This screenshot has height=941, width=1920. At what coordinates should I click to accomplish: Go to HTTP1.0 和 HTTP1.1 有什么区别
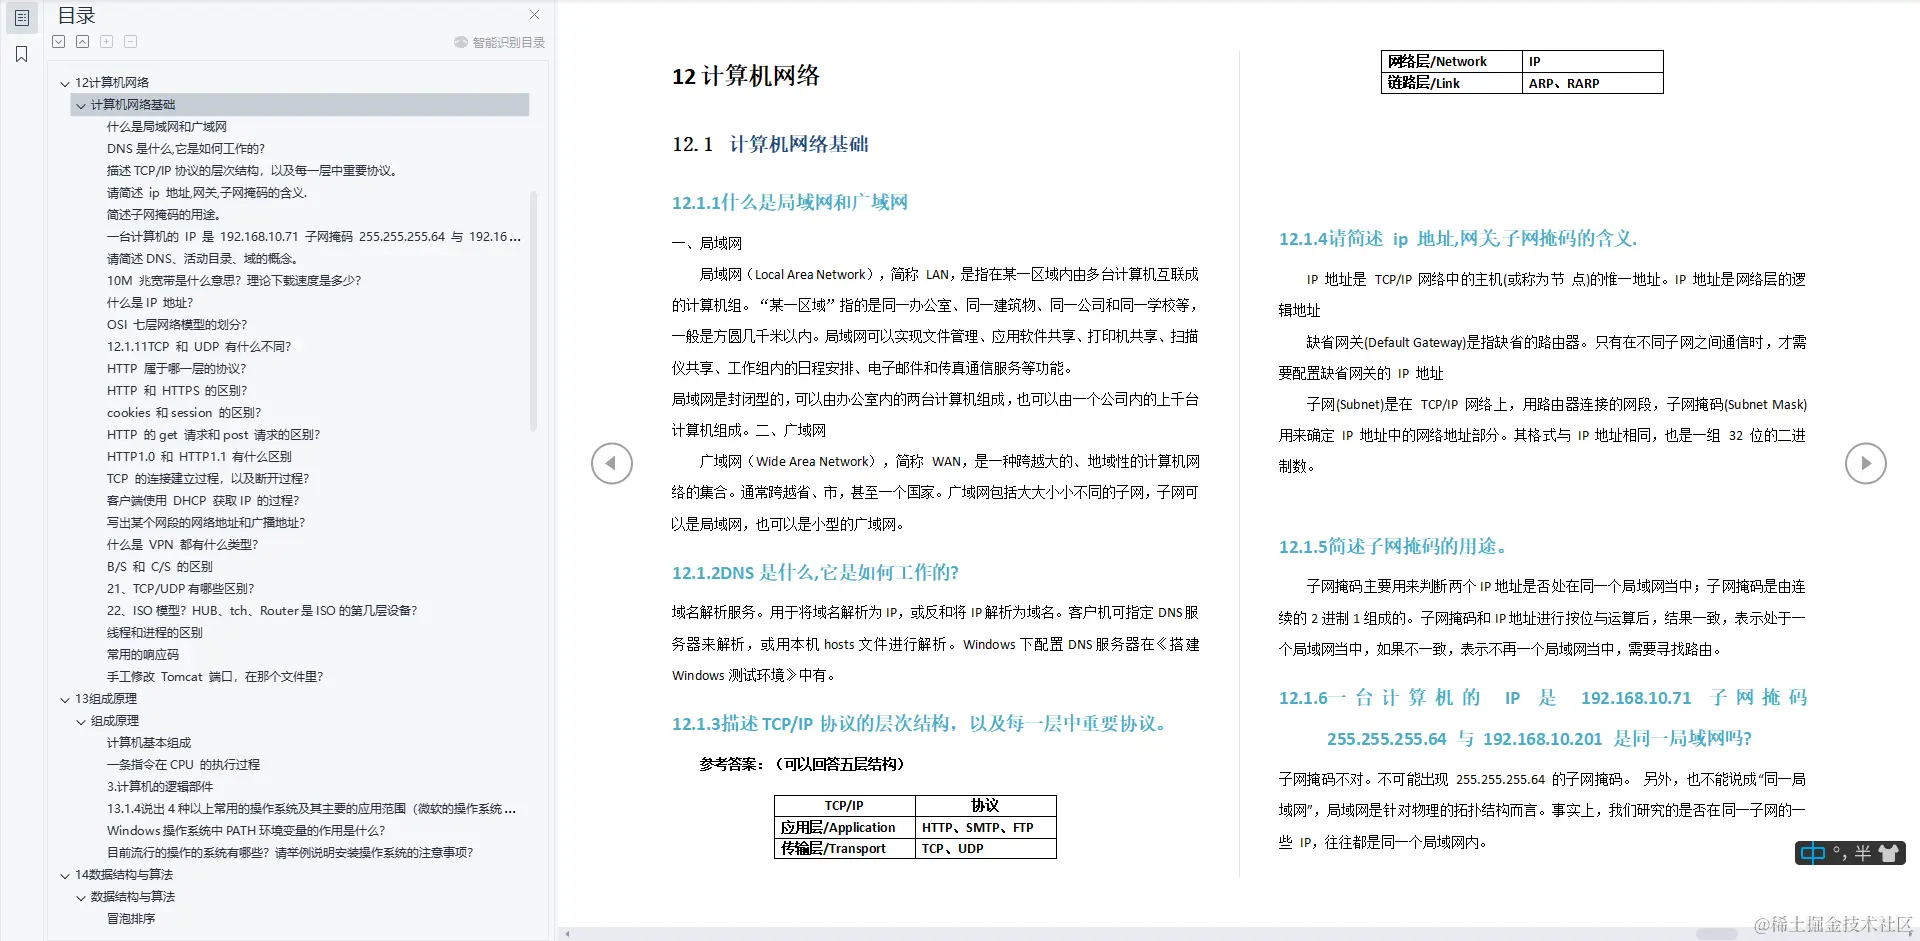tap(199, 457)
